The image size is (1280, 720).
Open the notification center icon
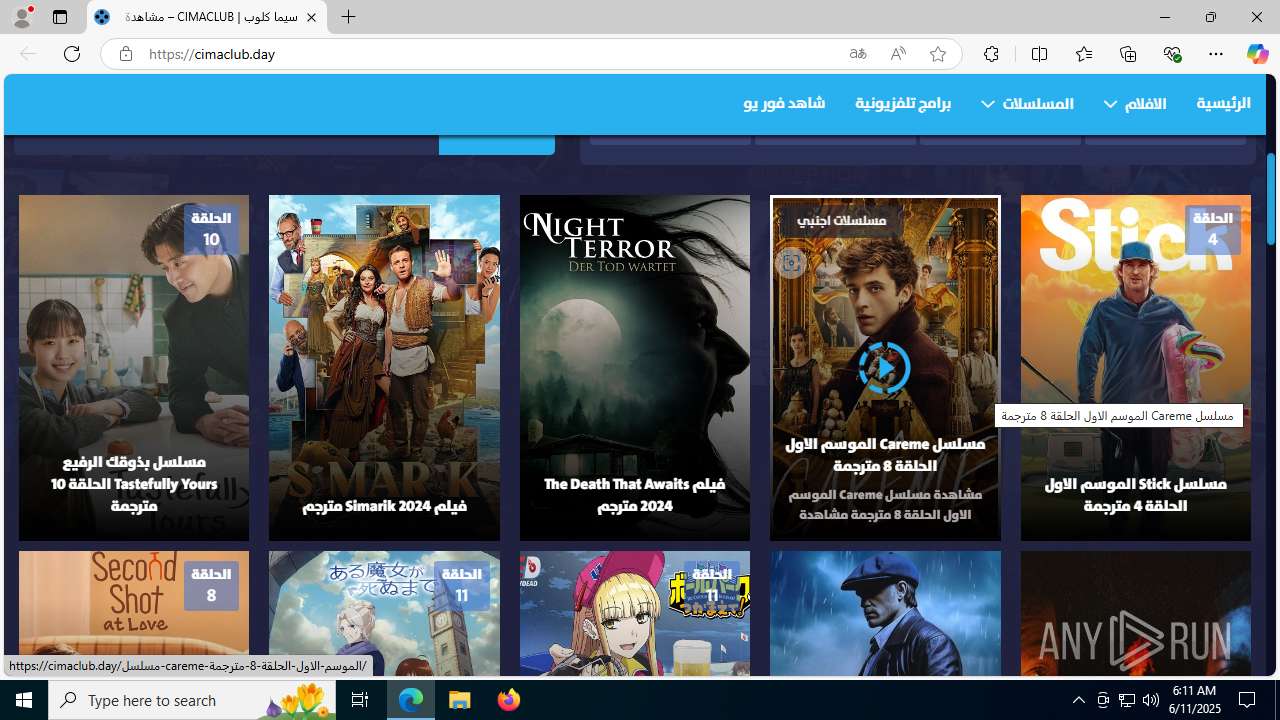(1248, 700)
